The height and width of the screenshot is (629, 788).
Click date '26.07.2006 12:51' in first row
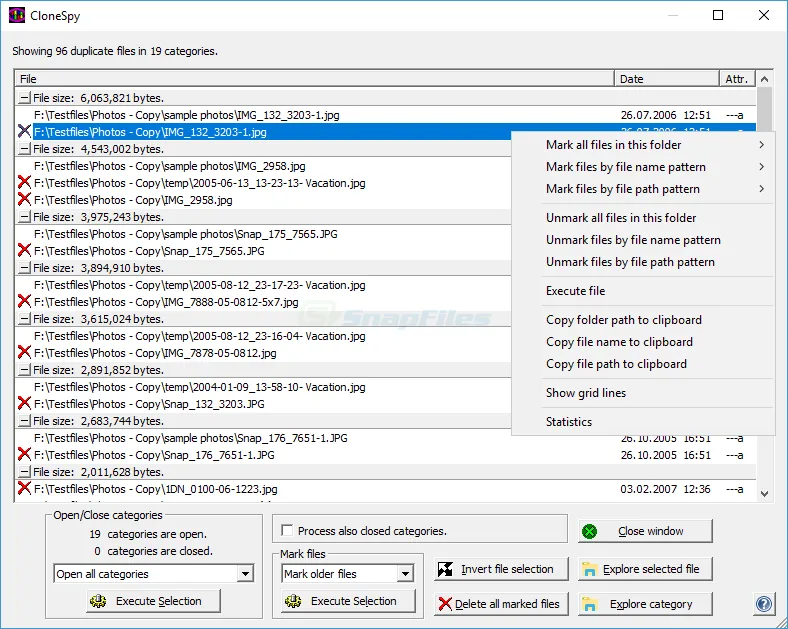tap(665, 115)
